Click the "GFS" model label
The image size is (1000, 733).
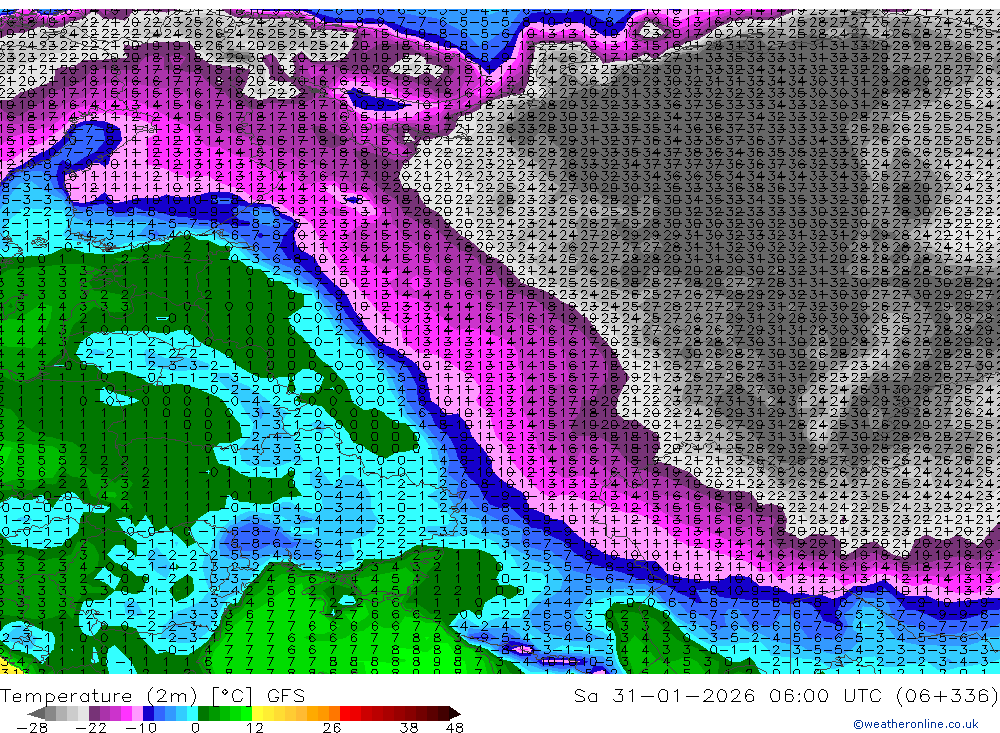click(x=286, y=695)
